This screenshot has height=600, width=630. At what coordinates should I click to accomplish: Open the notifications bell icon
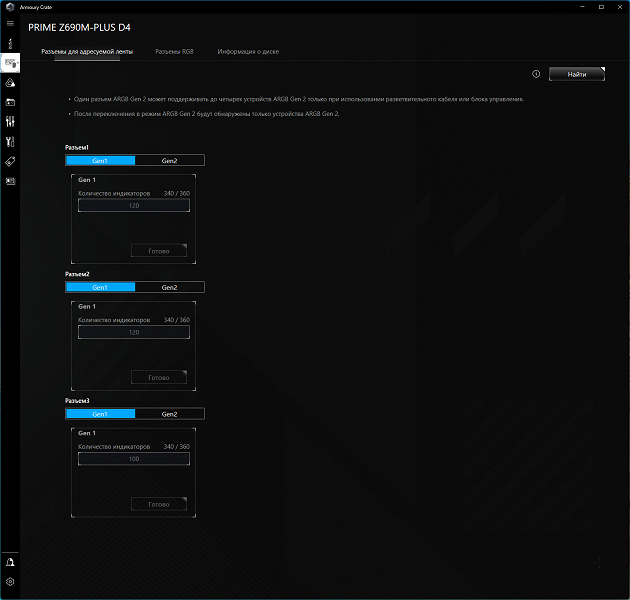coord(10,562)
